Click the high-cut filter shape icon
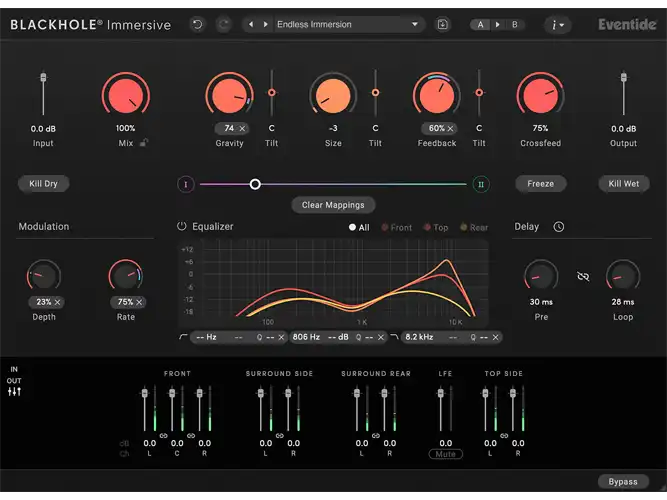The image size is (667, 500). click(x=394, y=337)
